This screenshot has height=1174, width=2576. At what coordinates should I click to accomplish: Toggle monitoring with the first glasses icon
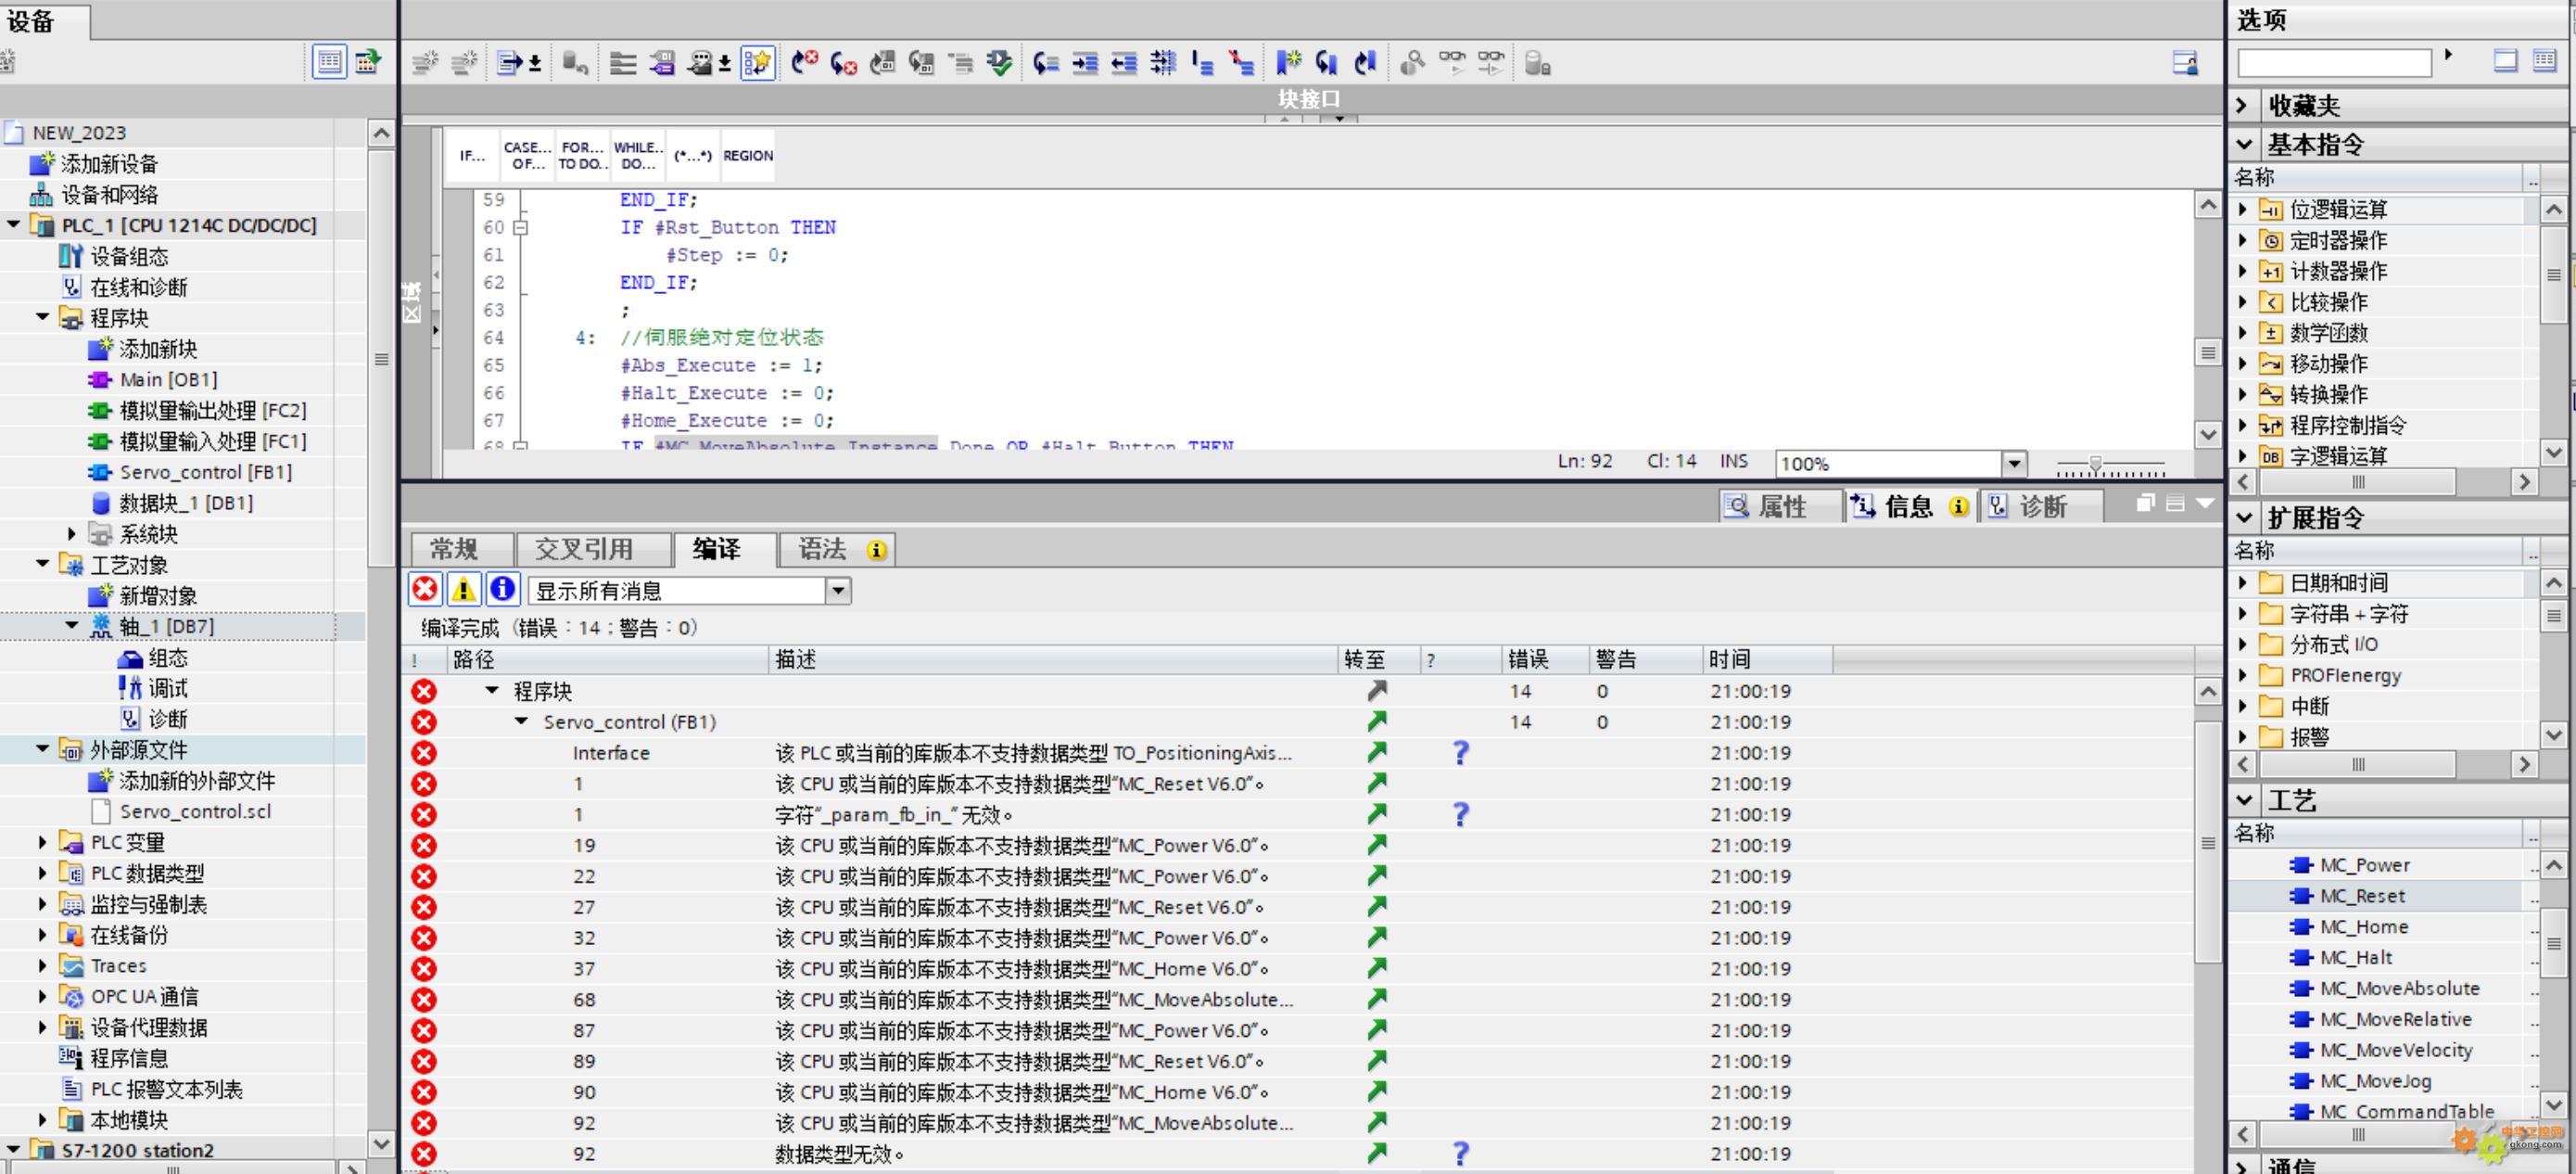1452,64
